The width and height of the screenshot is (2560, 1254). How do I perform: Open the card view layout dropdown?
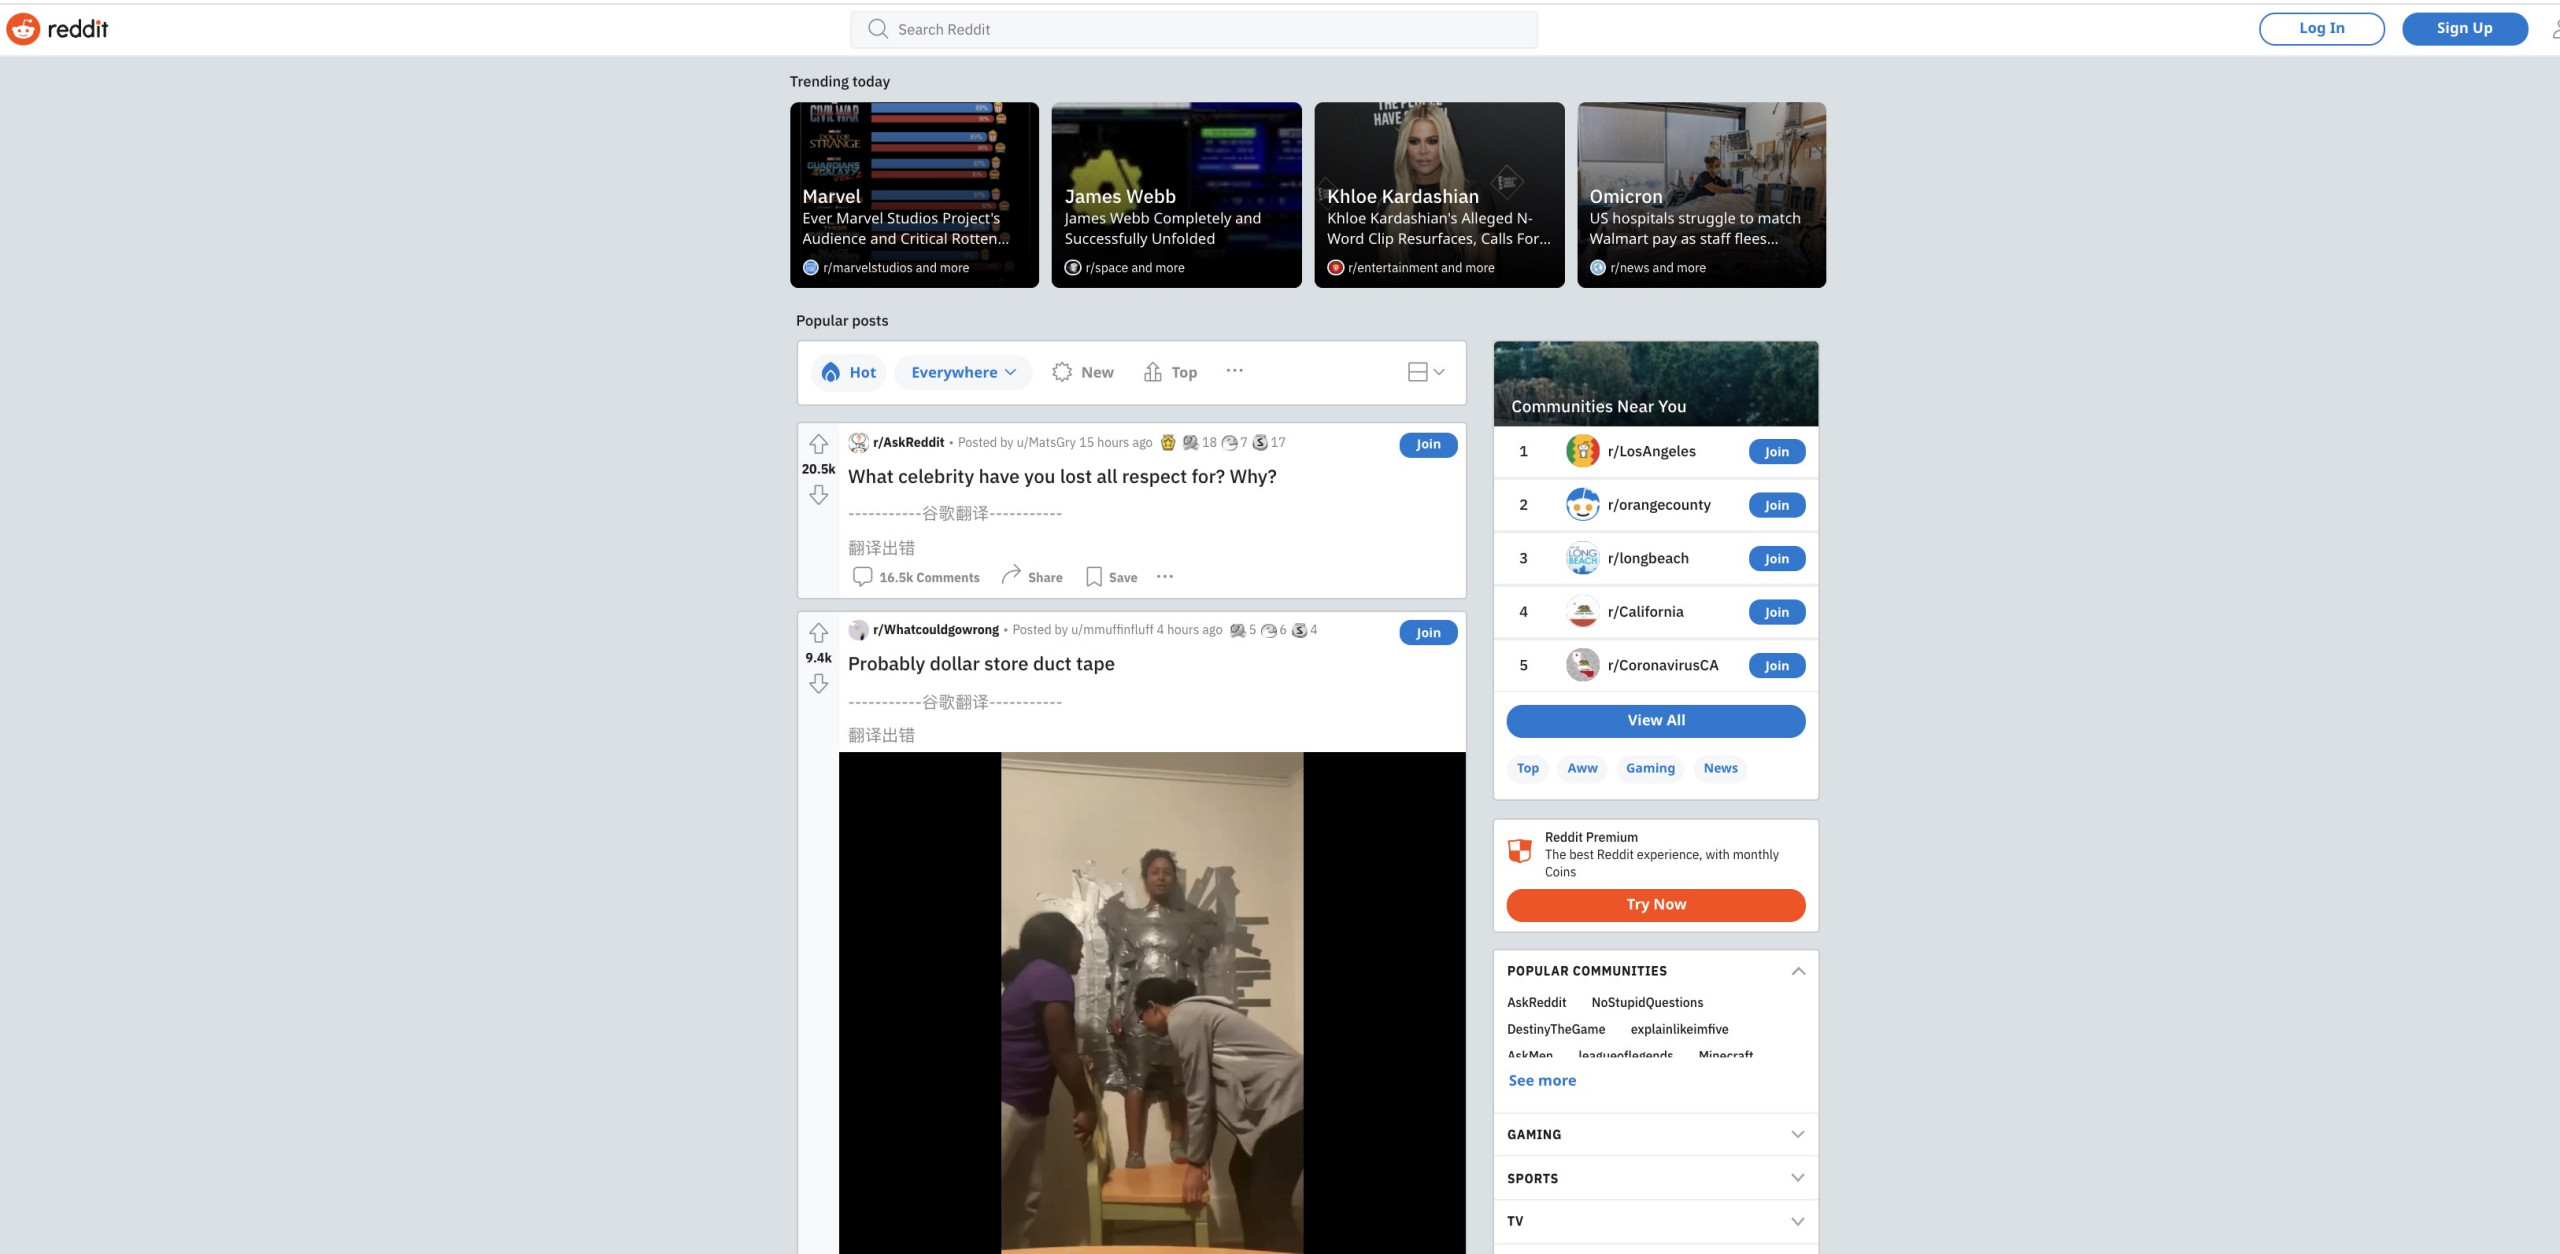[1426, 372]
